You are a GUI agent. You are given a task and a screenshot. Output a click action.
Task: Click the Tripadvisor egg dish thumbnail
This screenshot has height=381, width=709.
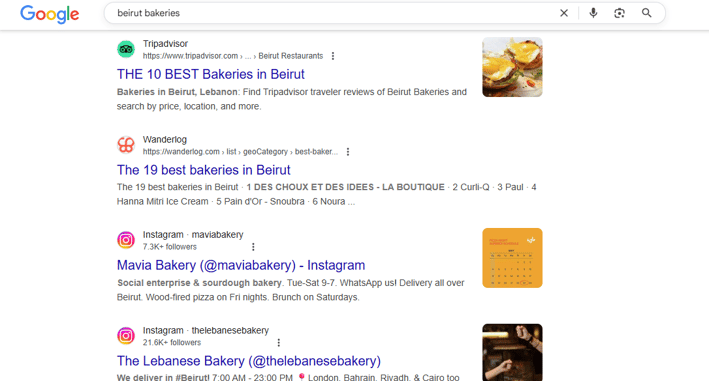512,67
